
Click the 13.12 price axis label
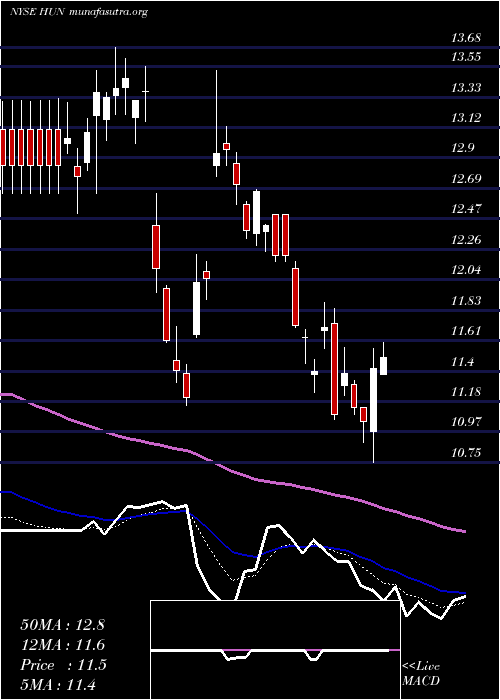(x=466, y=118)
